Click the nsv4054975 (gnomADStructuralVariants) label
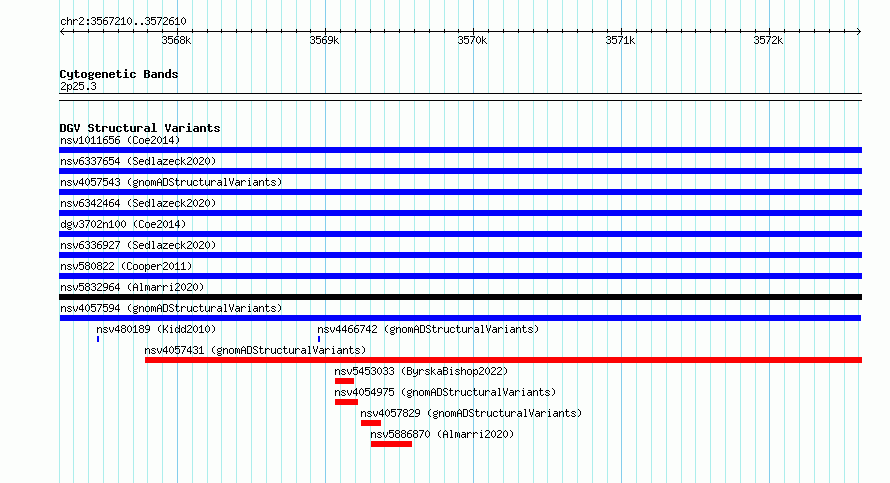The height and width of the screenshot is (483, 890). point(445,392)
